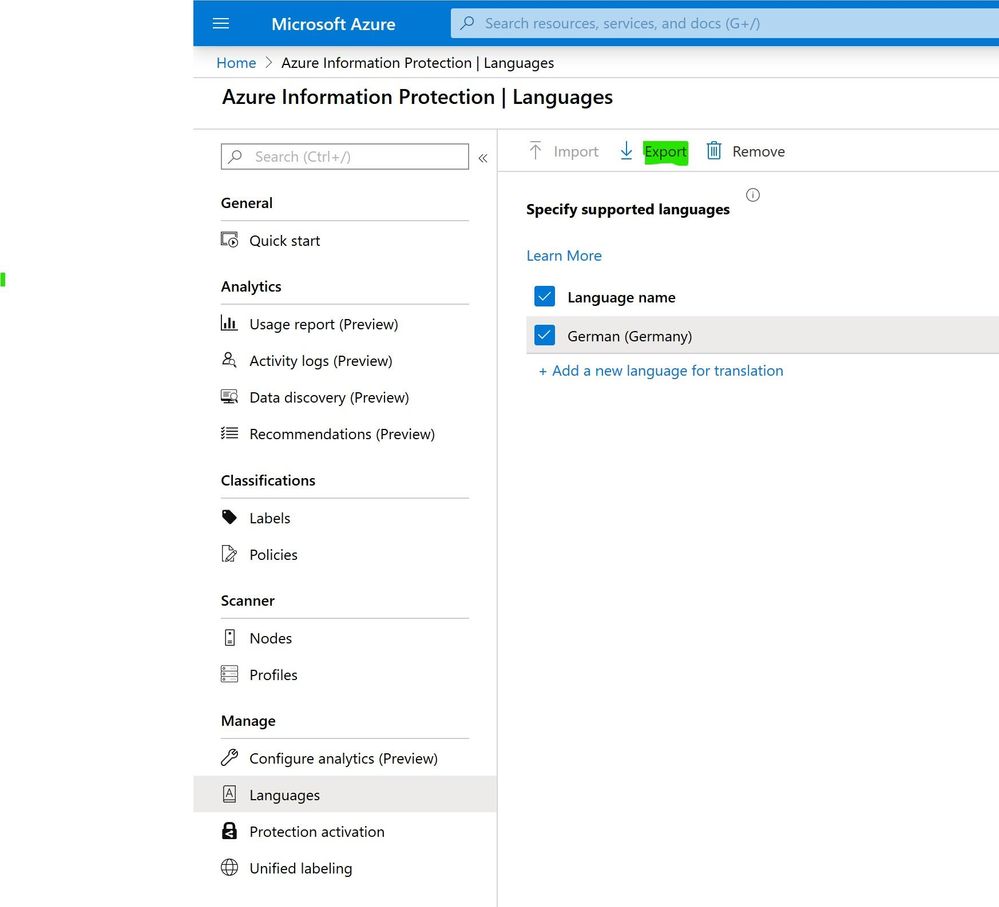Focus the sidebar Search (Ctrl+/) field
This screenshot has width=999, height=907.
pos(345,157)
